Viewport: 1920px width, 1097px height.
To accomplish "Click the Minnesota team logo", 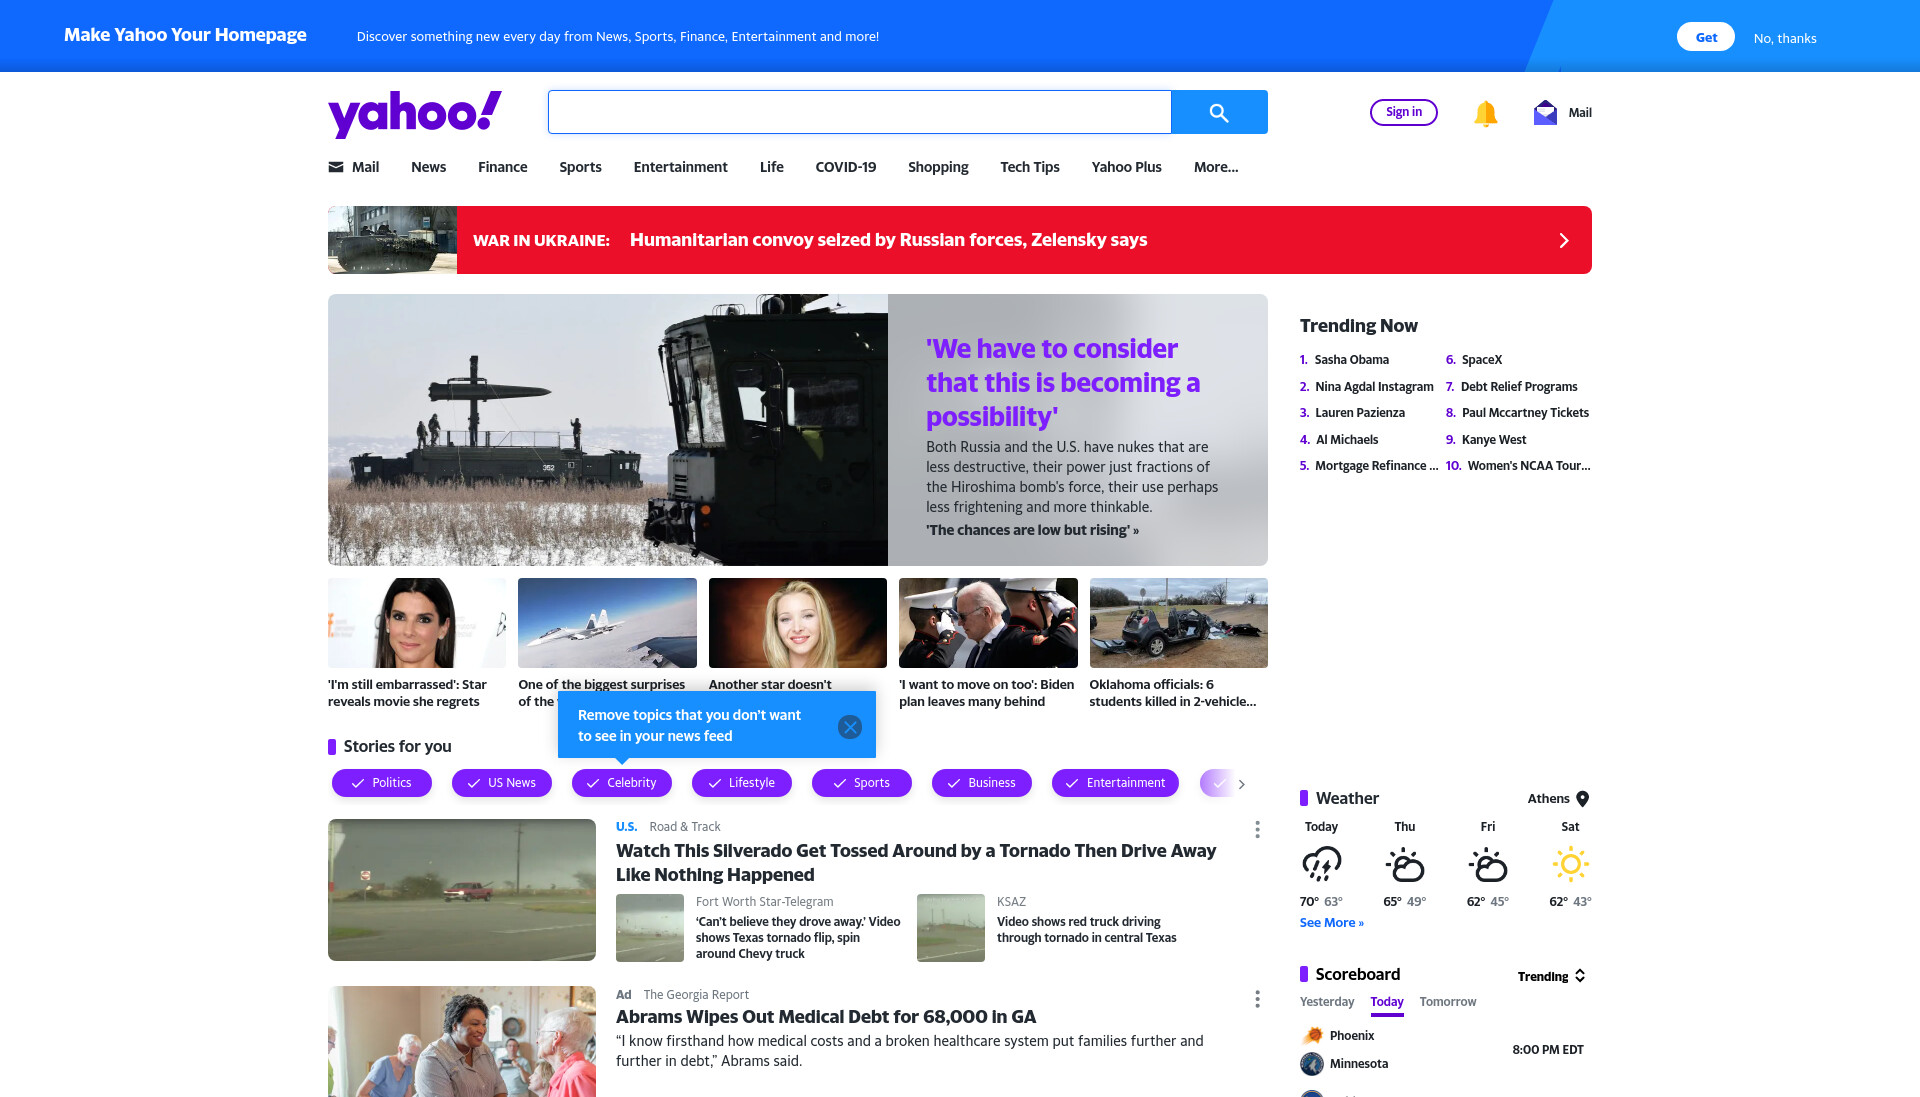I will pyautogui.click(x=1312, y=1064).
